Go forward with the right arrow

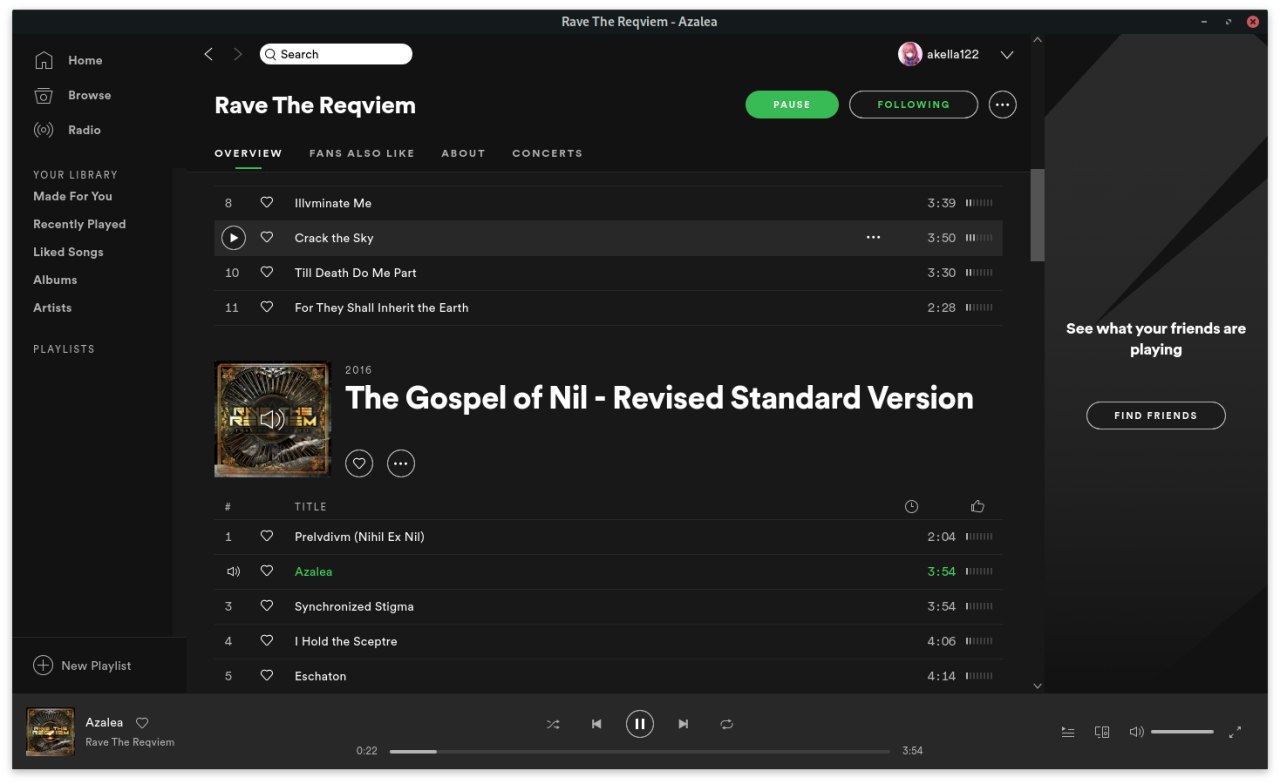[237, 54]
